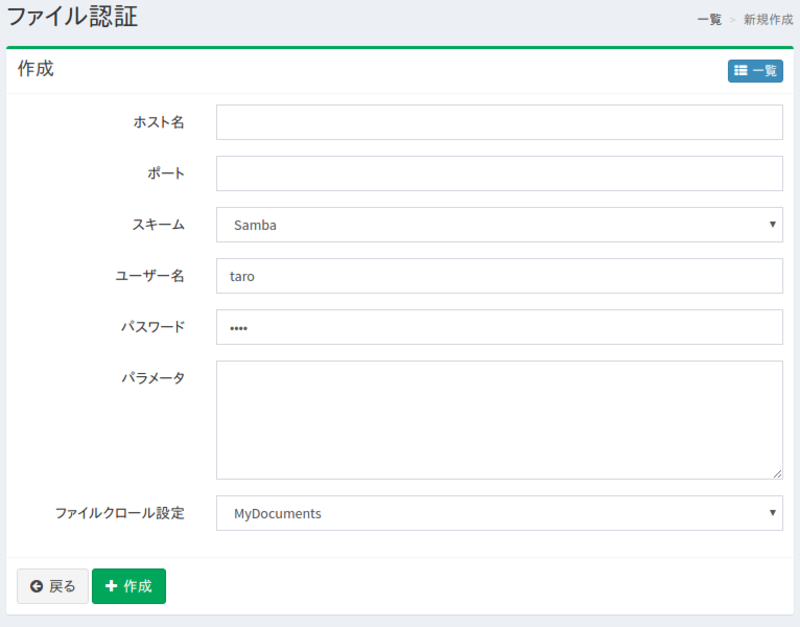Click the ファイルクロール設定 label
This screenshot has height=627, width=800.
(119, 513)
